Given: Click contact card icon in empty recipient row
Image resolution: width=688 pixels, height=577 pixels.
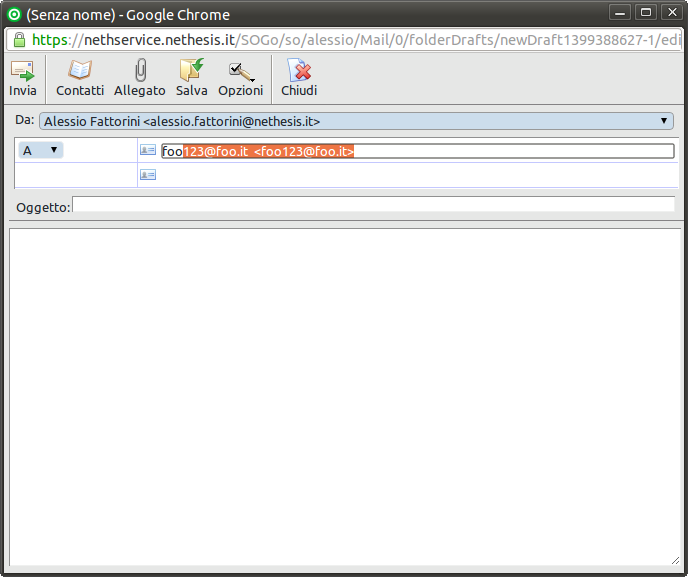Looking at the screenshot, I should [148, 175].
